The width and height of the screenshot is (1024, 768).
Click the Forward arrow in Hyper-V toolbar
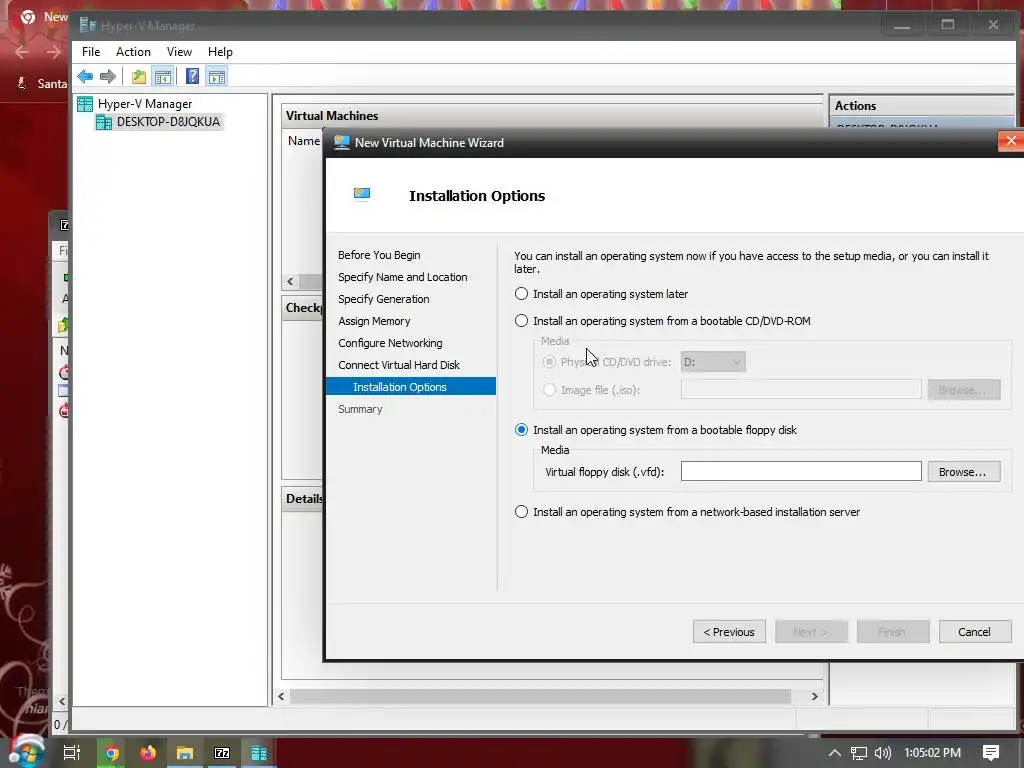pos(108,76)
